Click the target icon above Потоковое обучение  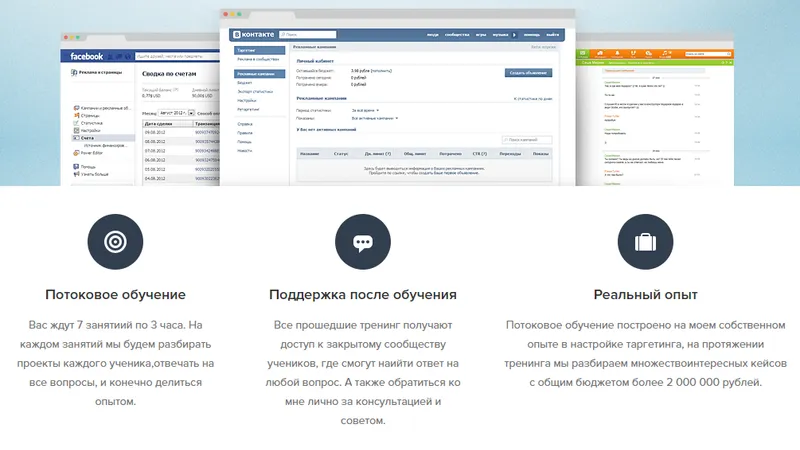pos(115,242)
